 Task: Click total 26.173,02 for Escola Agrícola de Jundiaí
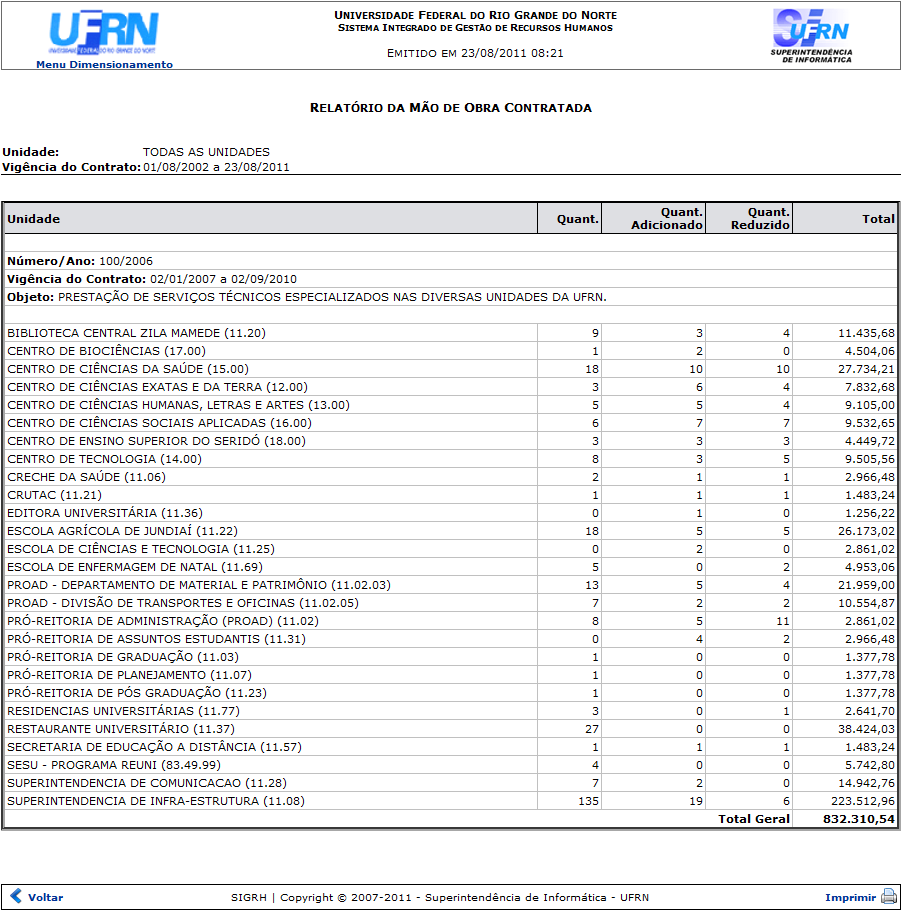(866, 532)
